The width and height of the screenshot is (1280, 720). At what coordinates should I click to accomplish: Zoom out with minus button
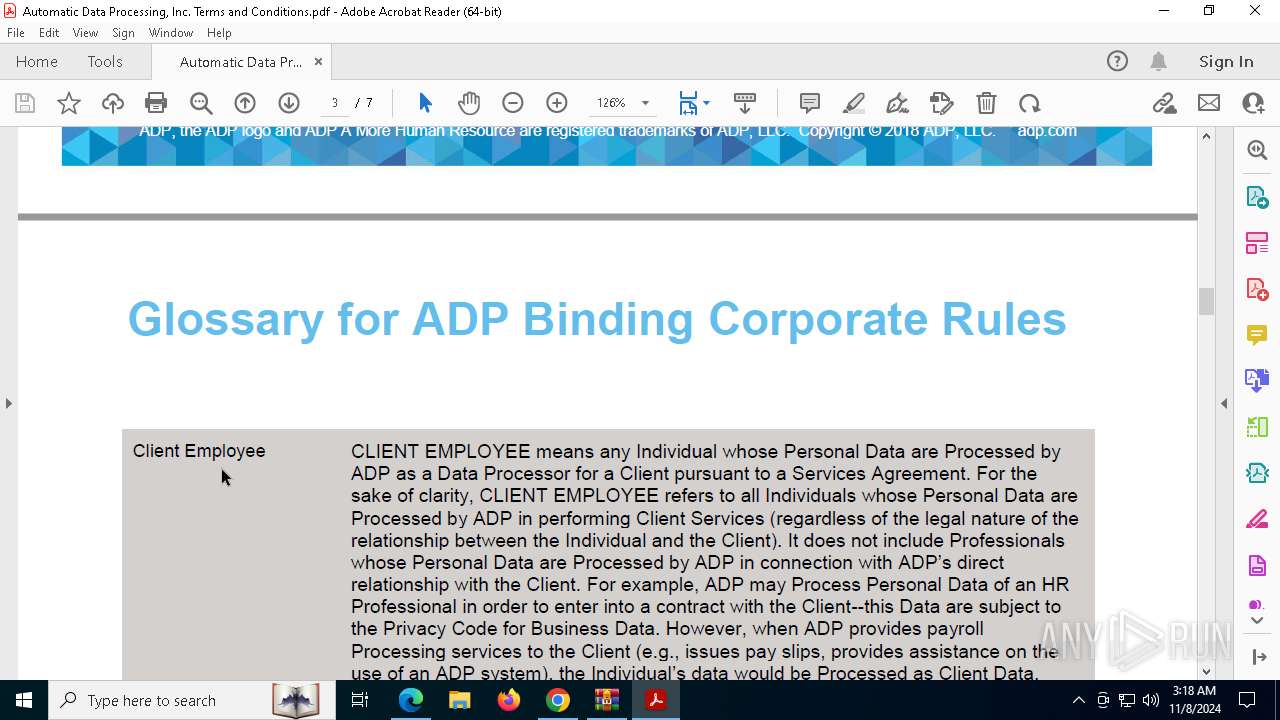513,103
